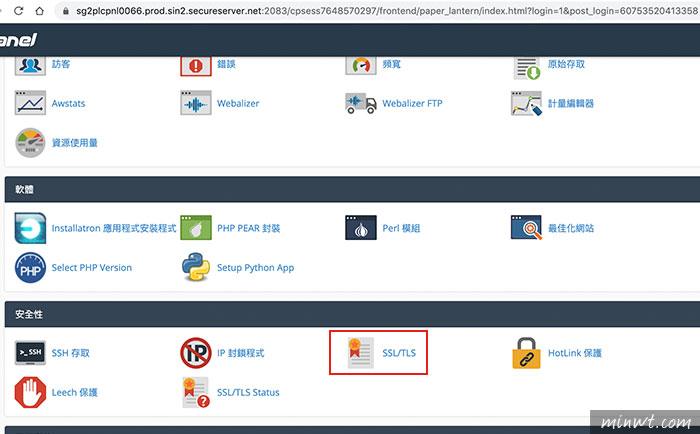The height and width of the screenshot is (434, 700).
Task: Click the HotLink 保護 padlock icon
Action: click(526, 353)
